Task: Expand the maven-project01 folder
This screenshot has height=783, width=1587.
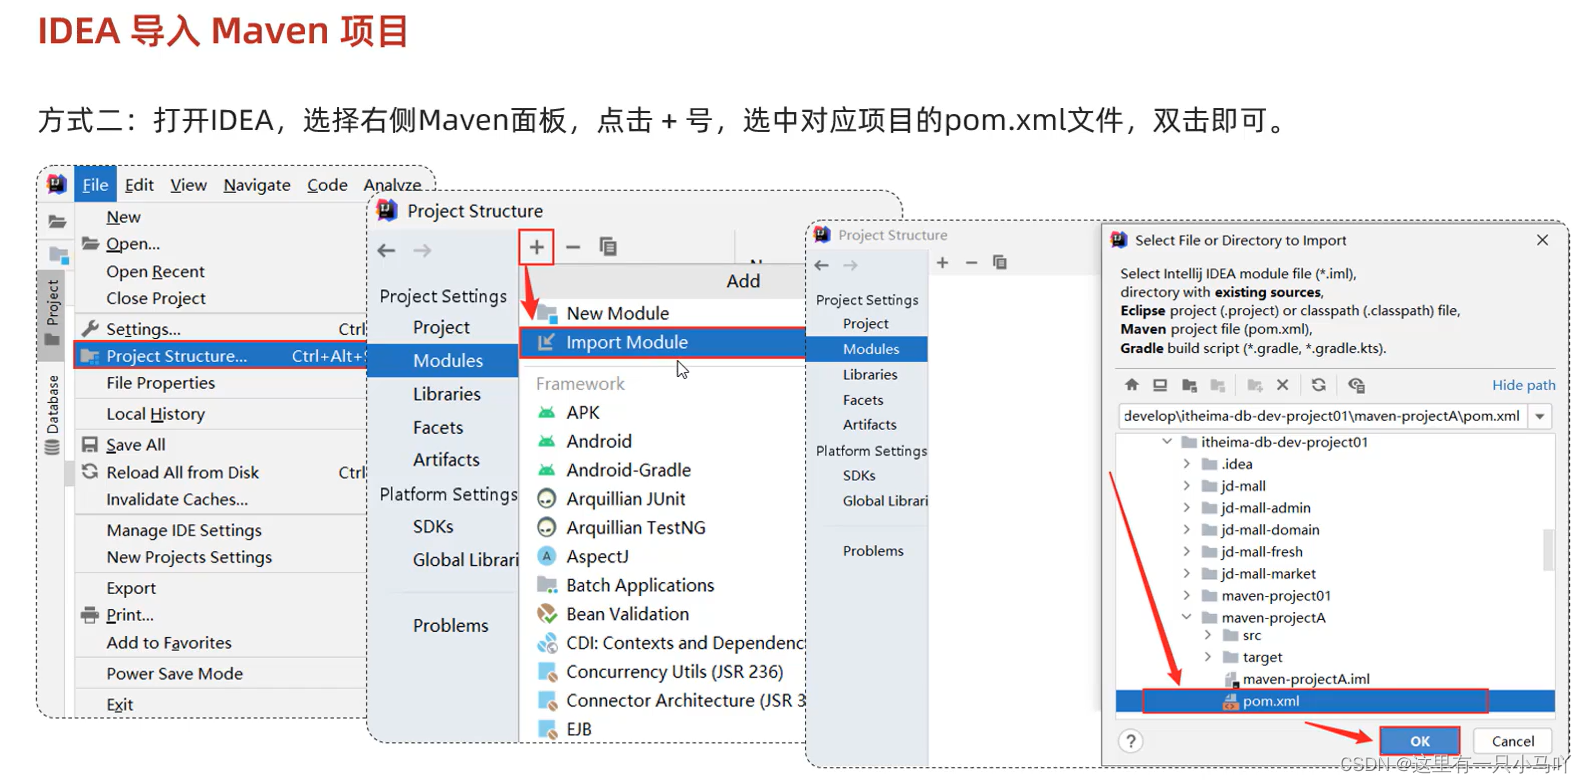Action: (x=1187, y=596)
